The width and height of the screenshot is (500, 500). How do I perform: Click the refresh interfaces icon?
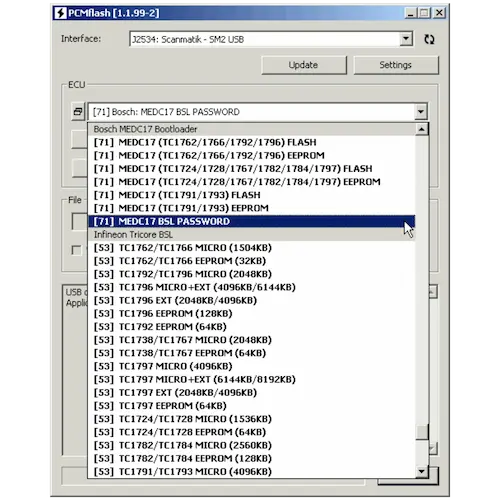click(x=429, y=39)
